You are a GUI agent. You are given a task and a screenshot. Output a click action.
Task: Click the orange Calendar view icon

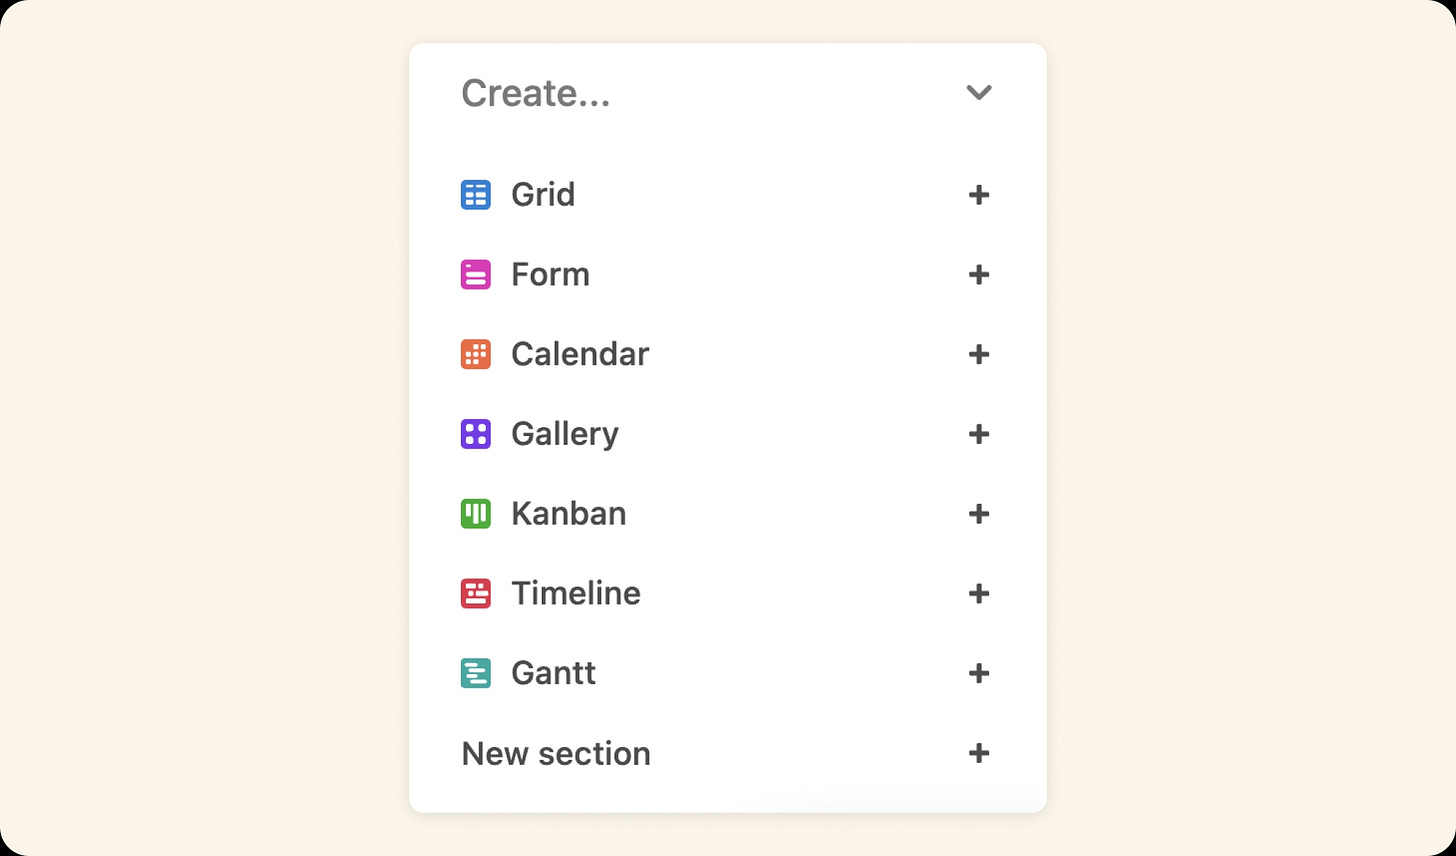pyautogui.click(x=475, y=354)
